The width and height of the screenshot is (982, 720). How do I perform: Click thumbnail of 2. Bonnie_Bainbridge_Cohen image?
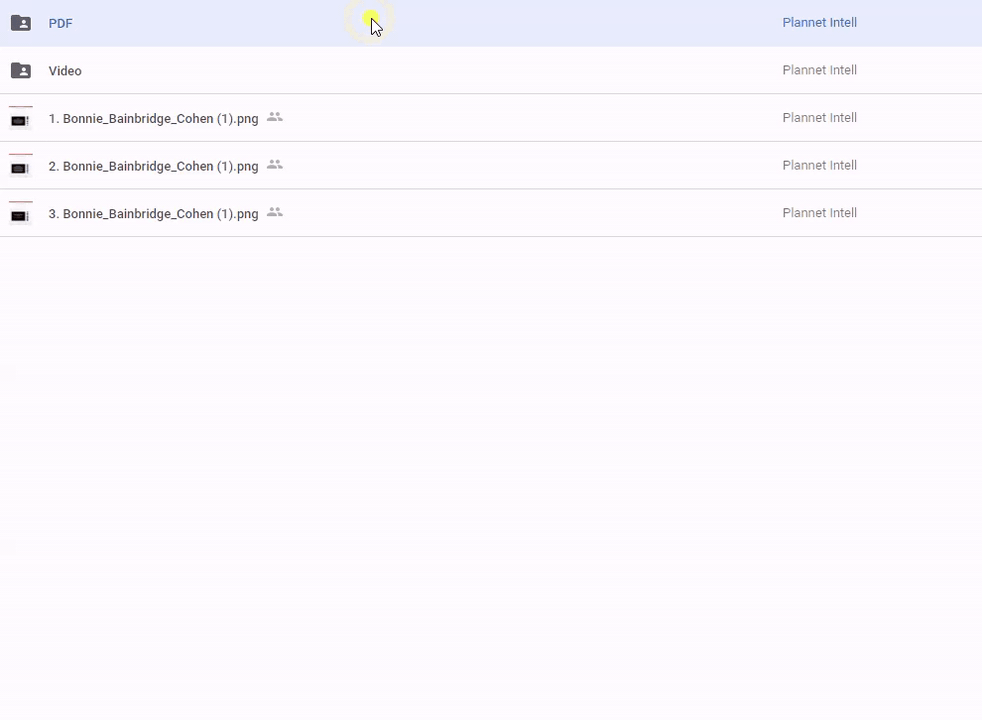click(x=20, y=166)
